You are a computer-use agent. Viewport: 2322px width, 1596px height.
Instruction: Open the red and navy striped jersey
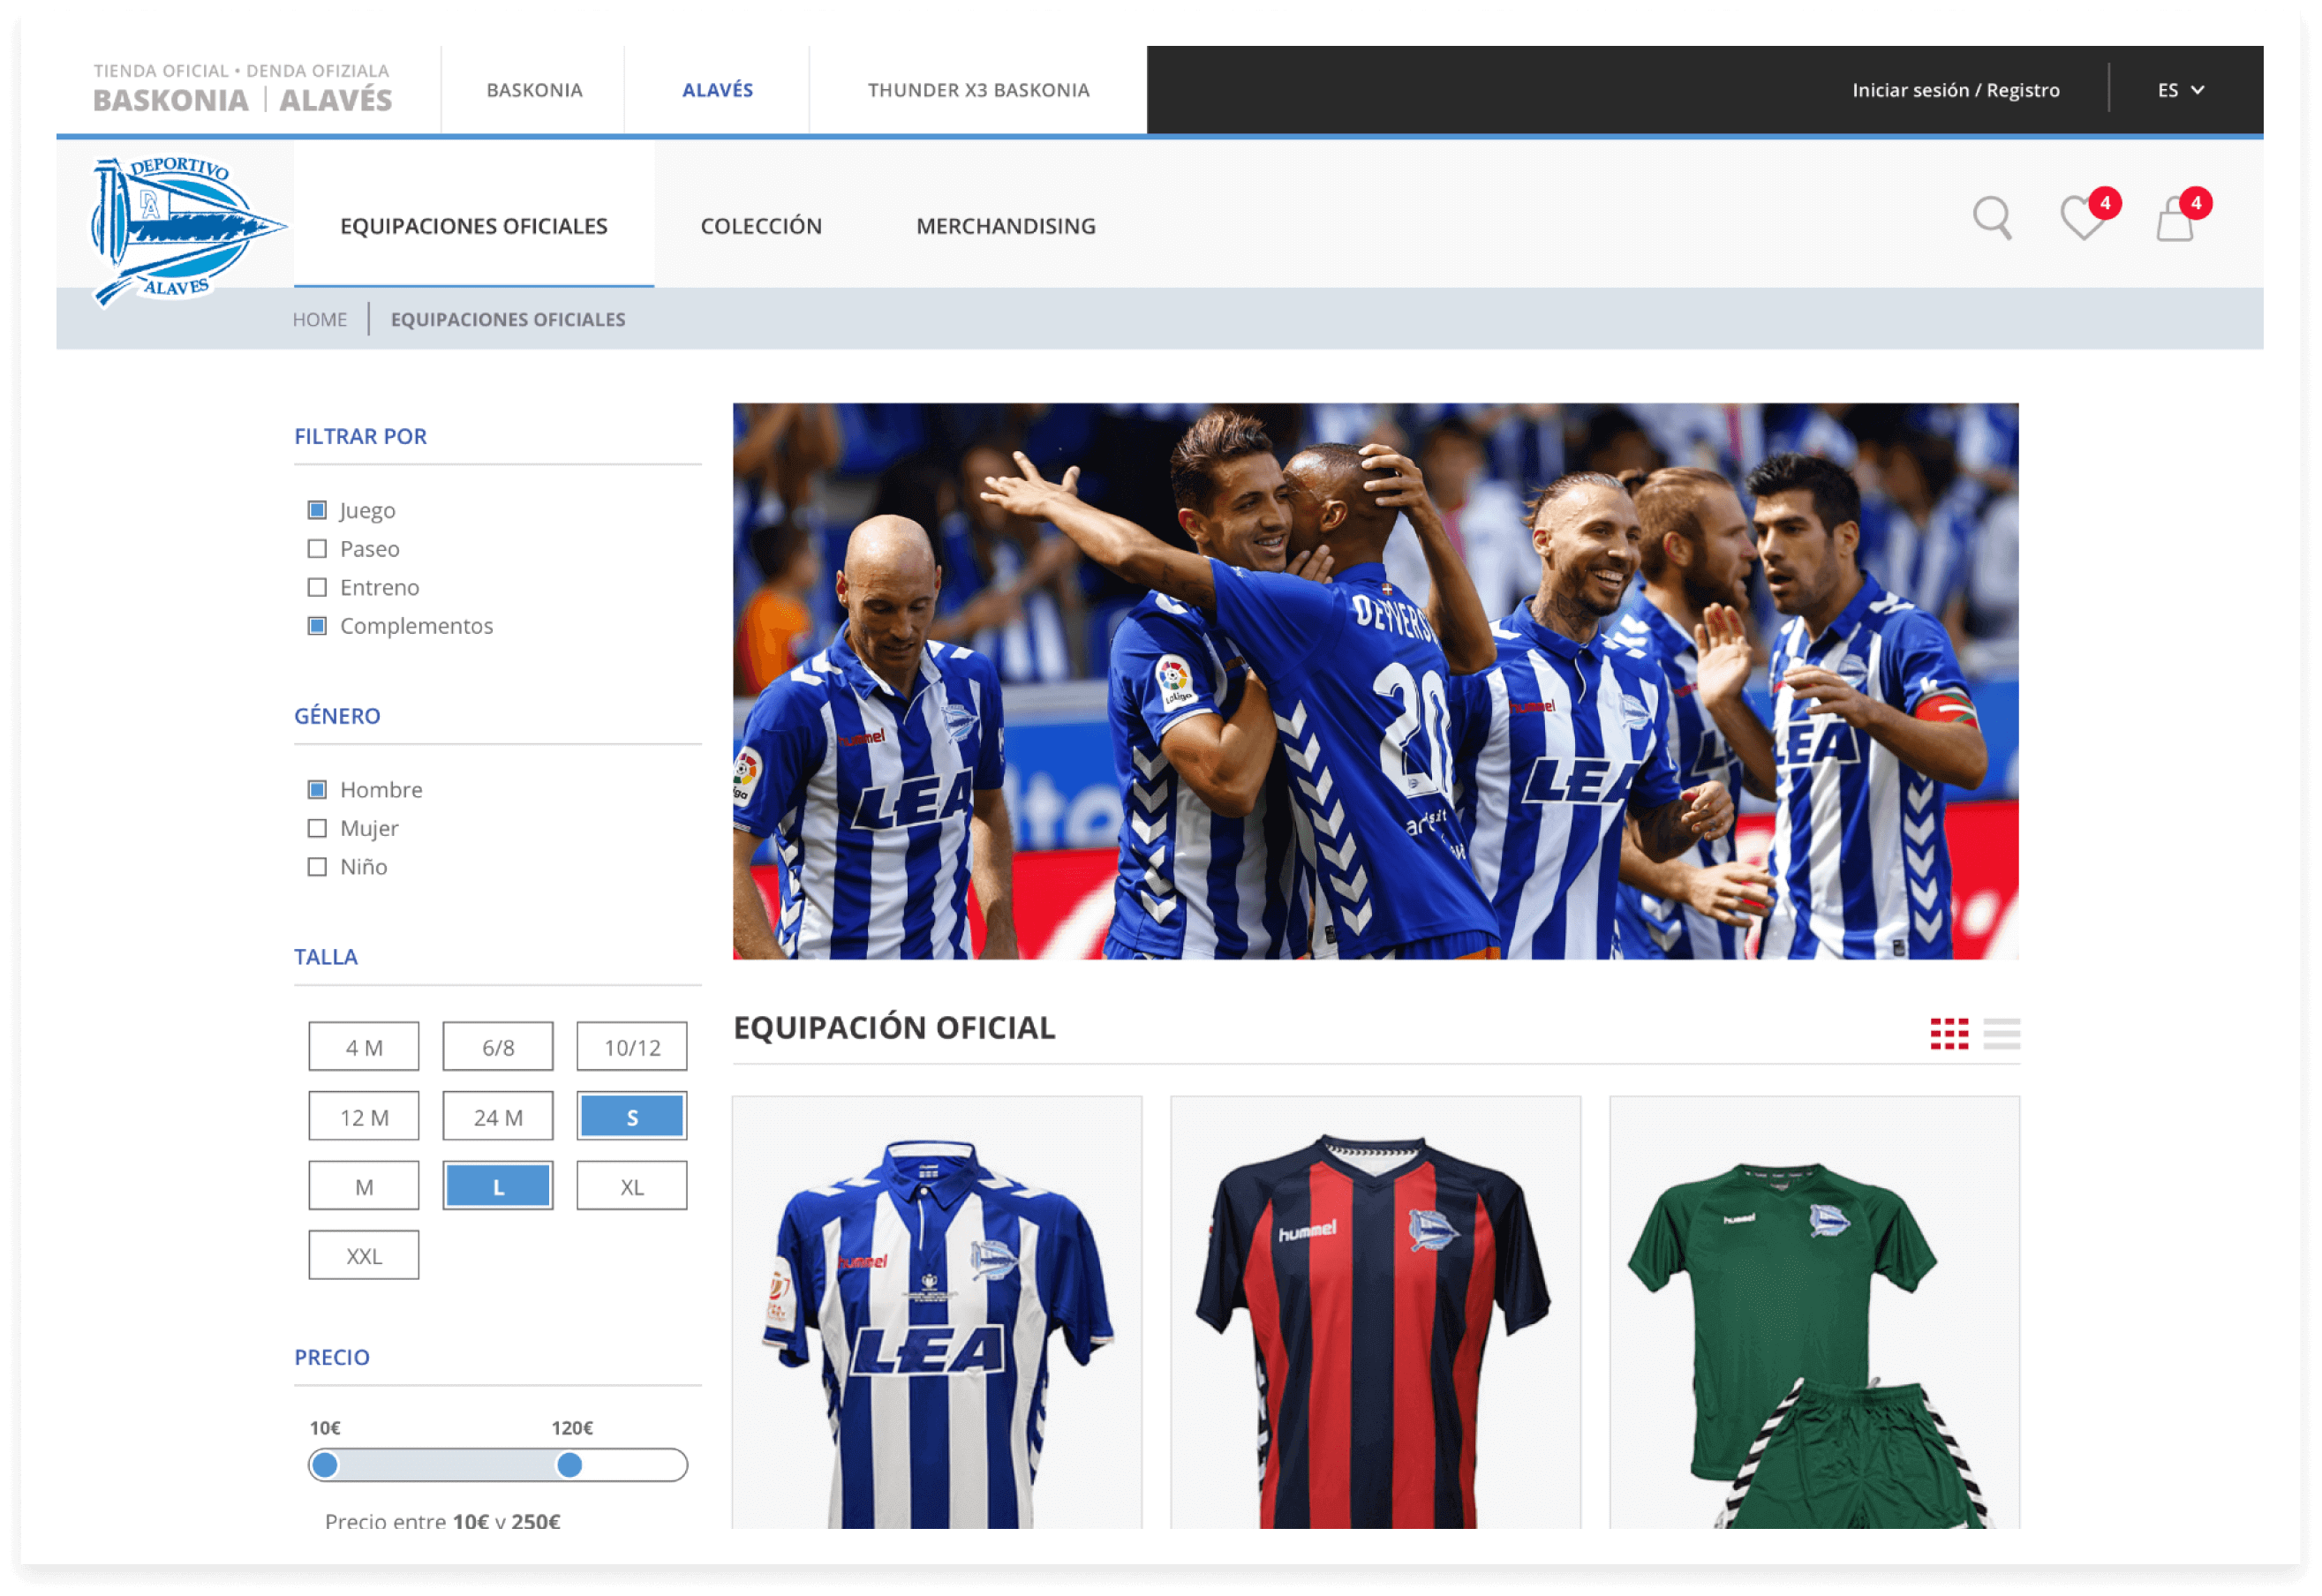pyautogui.click(x=1375, y=1312)
